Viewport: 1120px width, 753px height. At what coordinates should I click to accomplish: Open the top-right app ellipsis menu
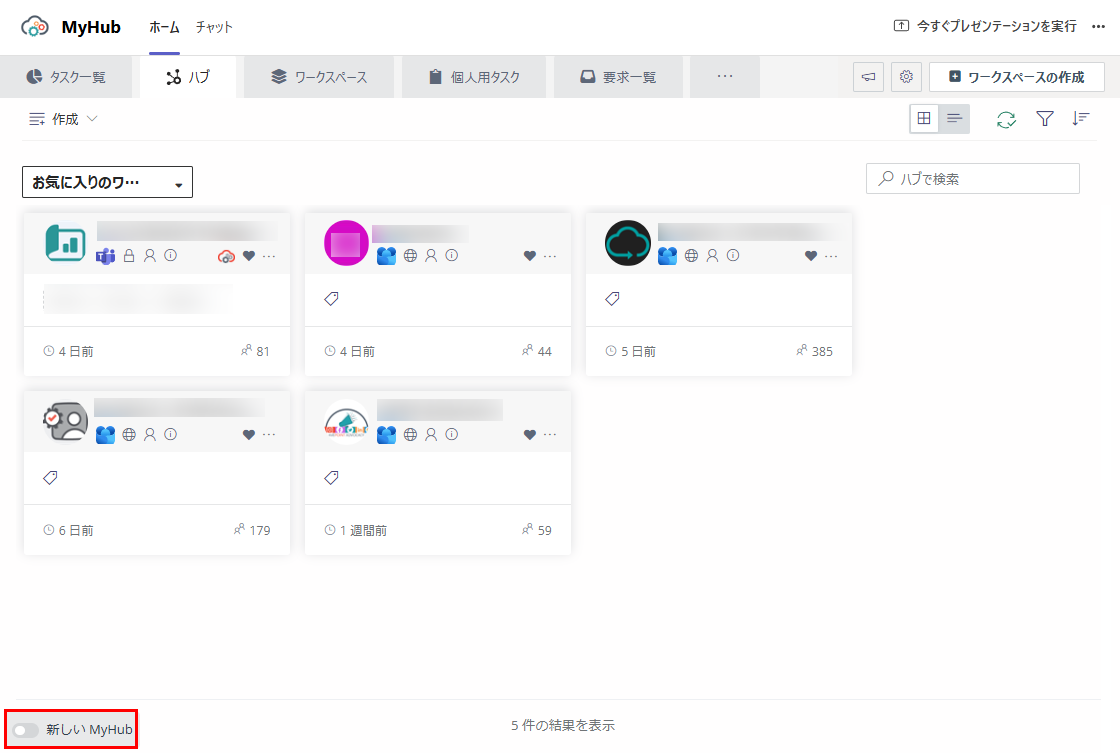[x=1099, y=26]
